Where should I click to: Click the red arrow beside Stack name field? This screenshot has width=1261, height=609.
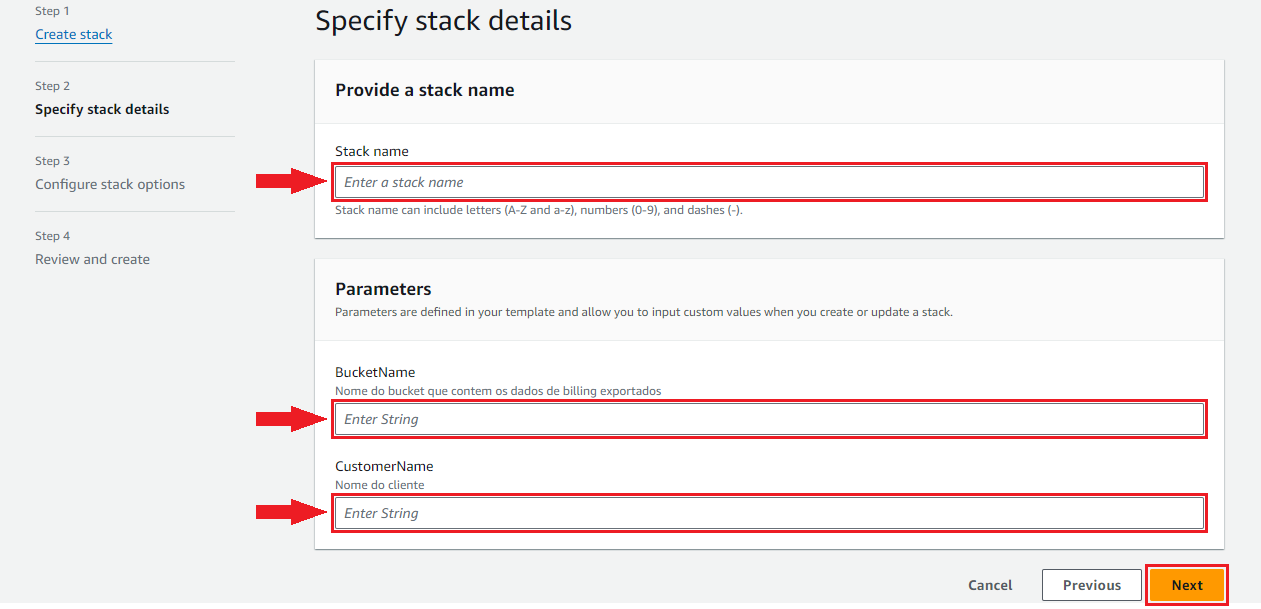point(293,181)
